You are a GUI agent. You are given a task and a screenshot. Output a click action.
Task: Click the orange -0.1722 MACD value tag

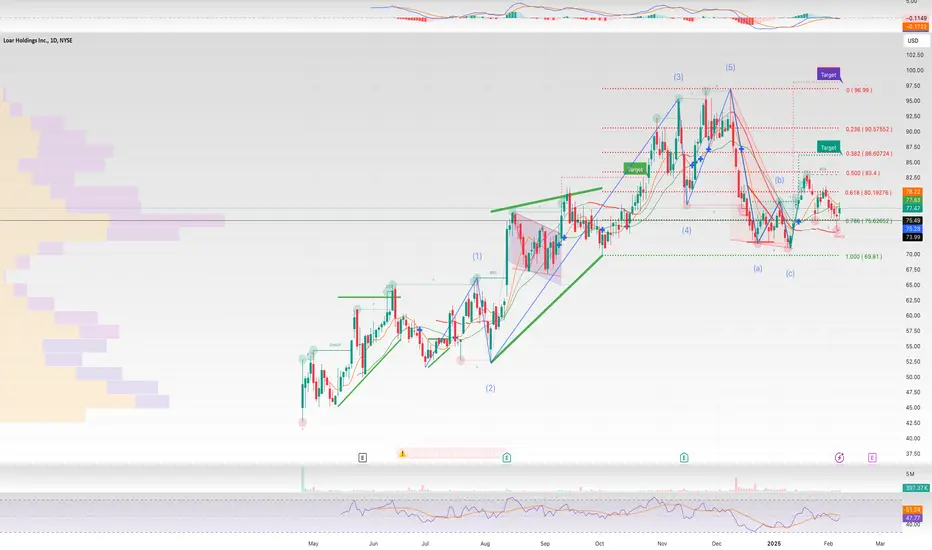click(x=915, y=27)
